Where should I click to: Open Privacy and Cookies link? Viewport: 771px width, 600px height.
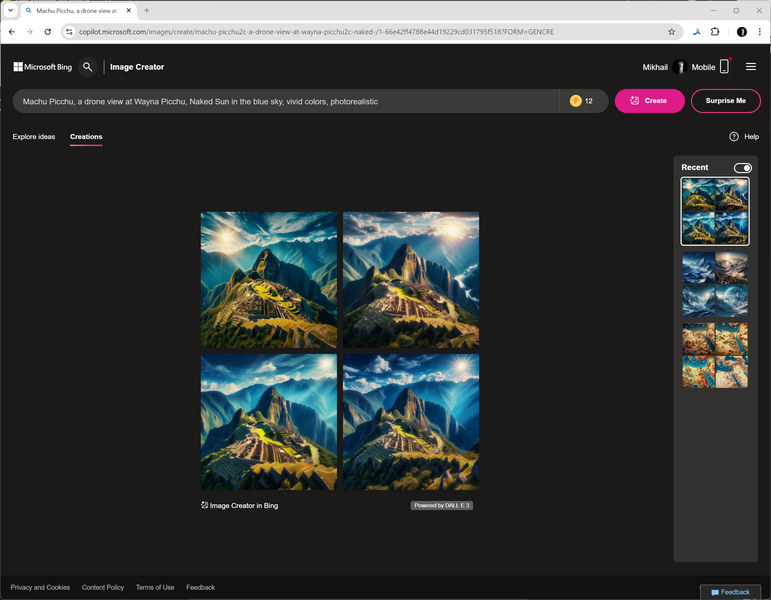(40, 587)
